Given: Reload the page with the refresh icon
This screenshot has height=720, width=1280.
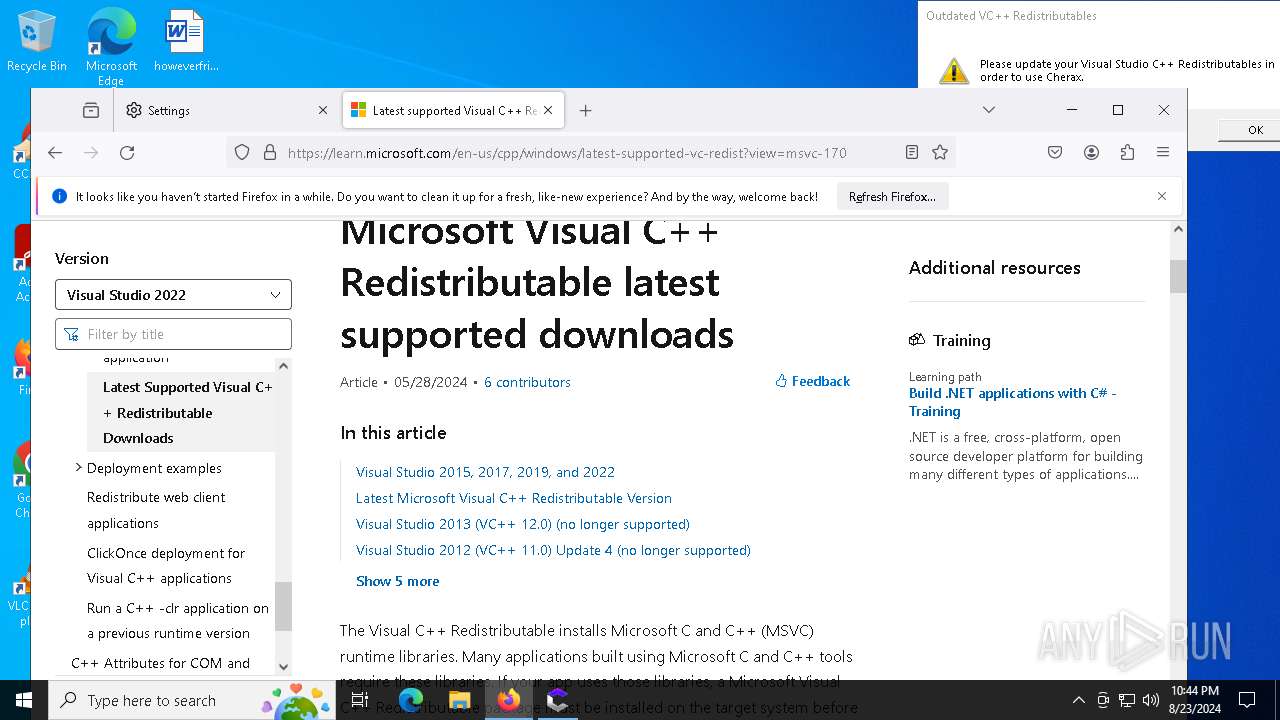Looking at the screenshot, I should (127, 153).
